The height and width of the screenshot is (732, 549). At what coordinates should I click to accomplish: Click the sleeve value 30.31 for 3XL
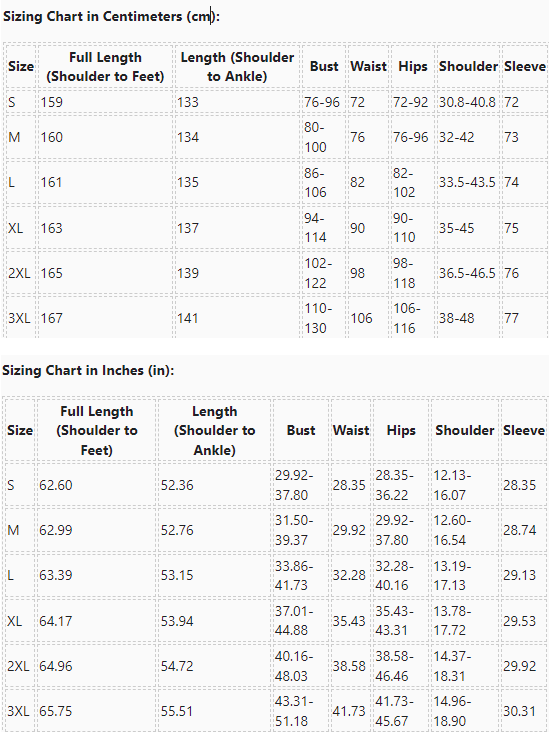(519, 711)
